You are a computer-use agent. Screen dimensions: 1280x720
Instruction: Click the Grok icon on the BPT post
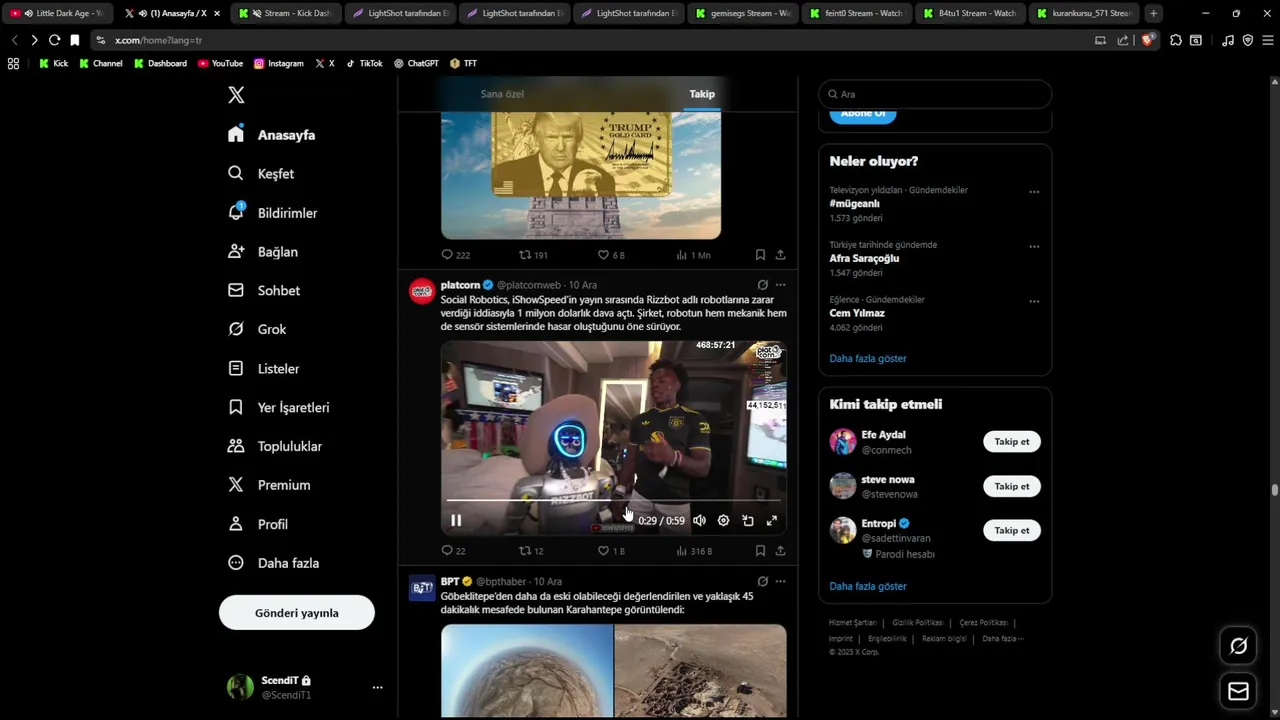(x=763, y=581)
